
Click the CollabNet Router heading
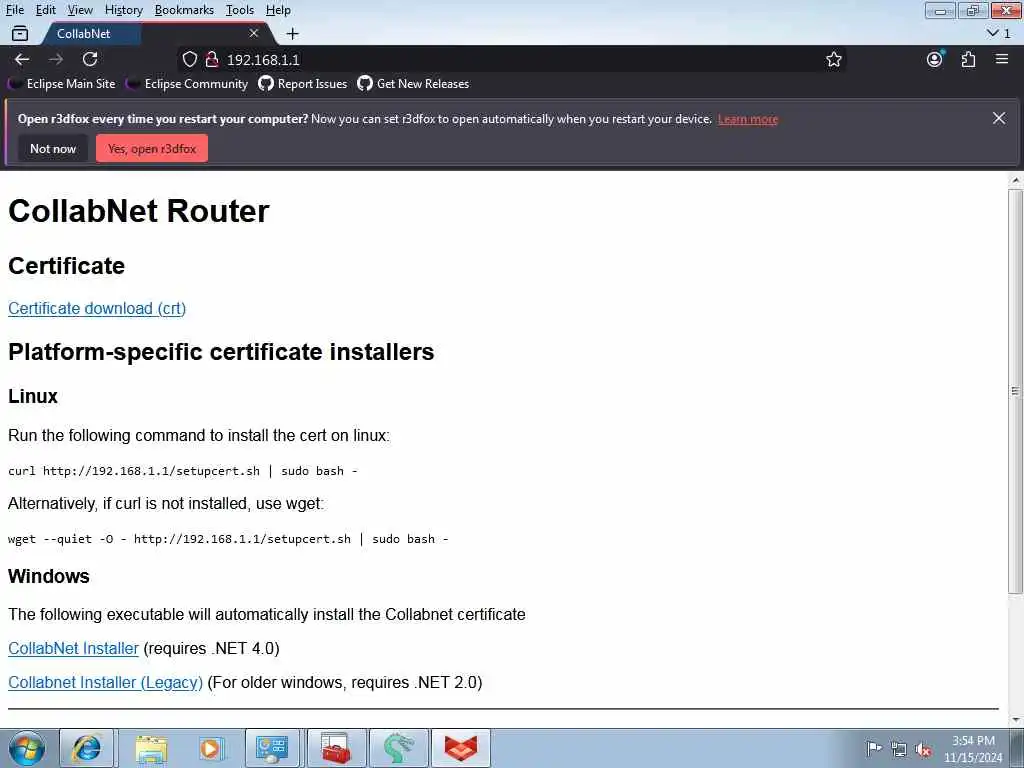pos(138,211)
